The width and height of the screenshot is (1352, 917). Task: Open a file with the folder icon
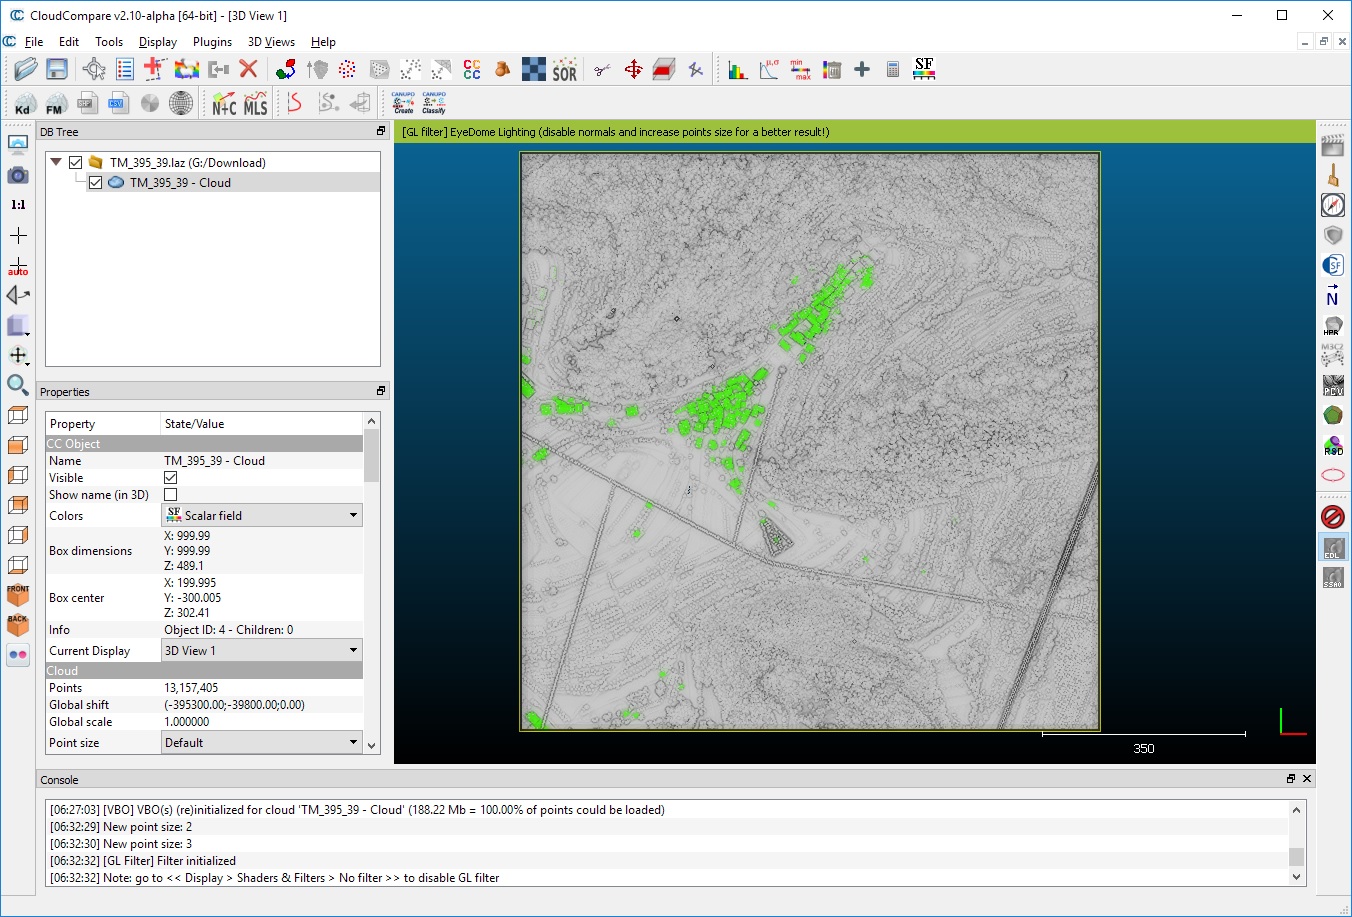tap(25, 69)
